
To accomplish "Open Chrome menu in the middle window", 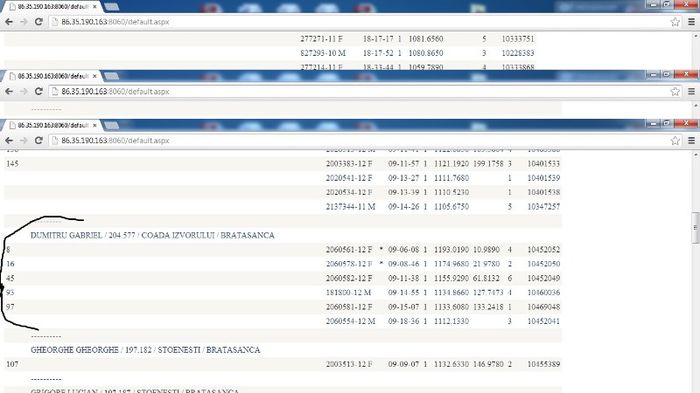I will [692, 92].
